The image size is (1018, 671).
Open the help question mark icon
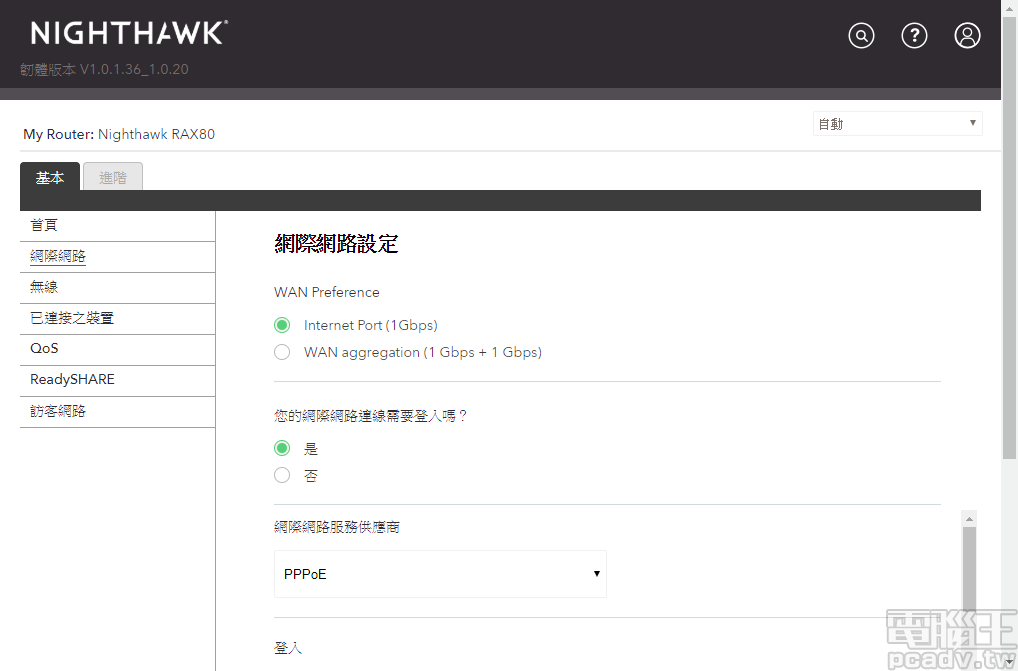tap(914, 36)
